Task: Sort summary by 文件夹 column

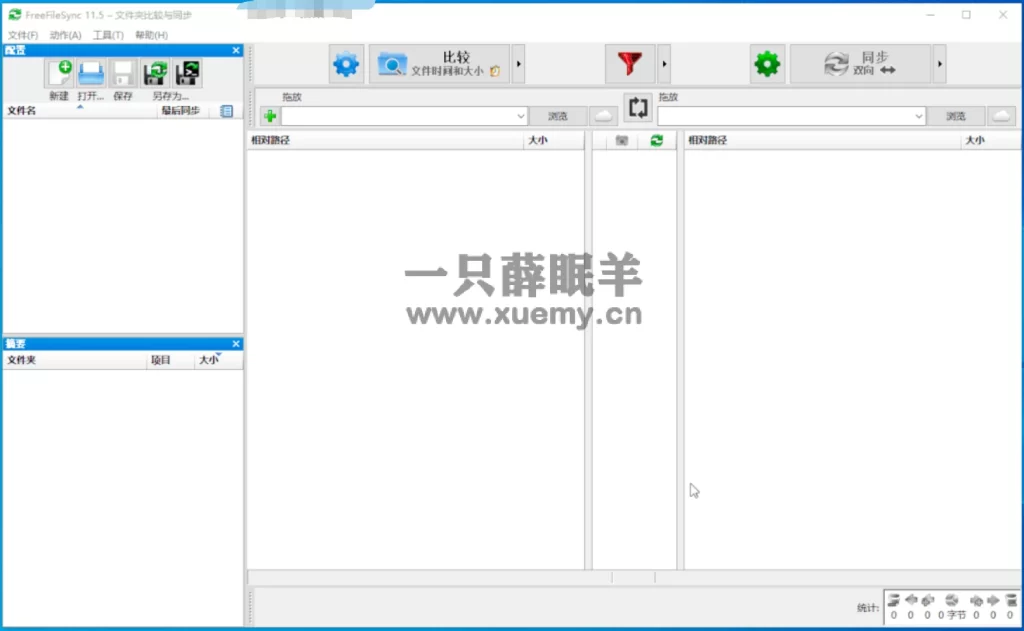Action: coord(74,360)
